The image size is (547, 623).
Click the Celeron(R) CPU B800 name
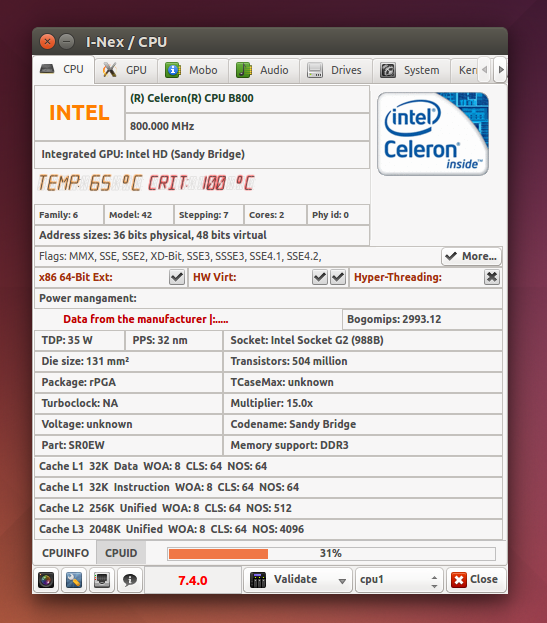191,98
